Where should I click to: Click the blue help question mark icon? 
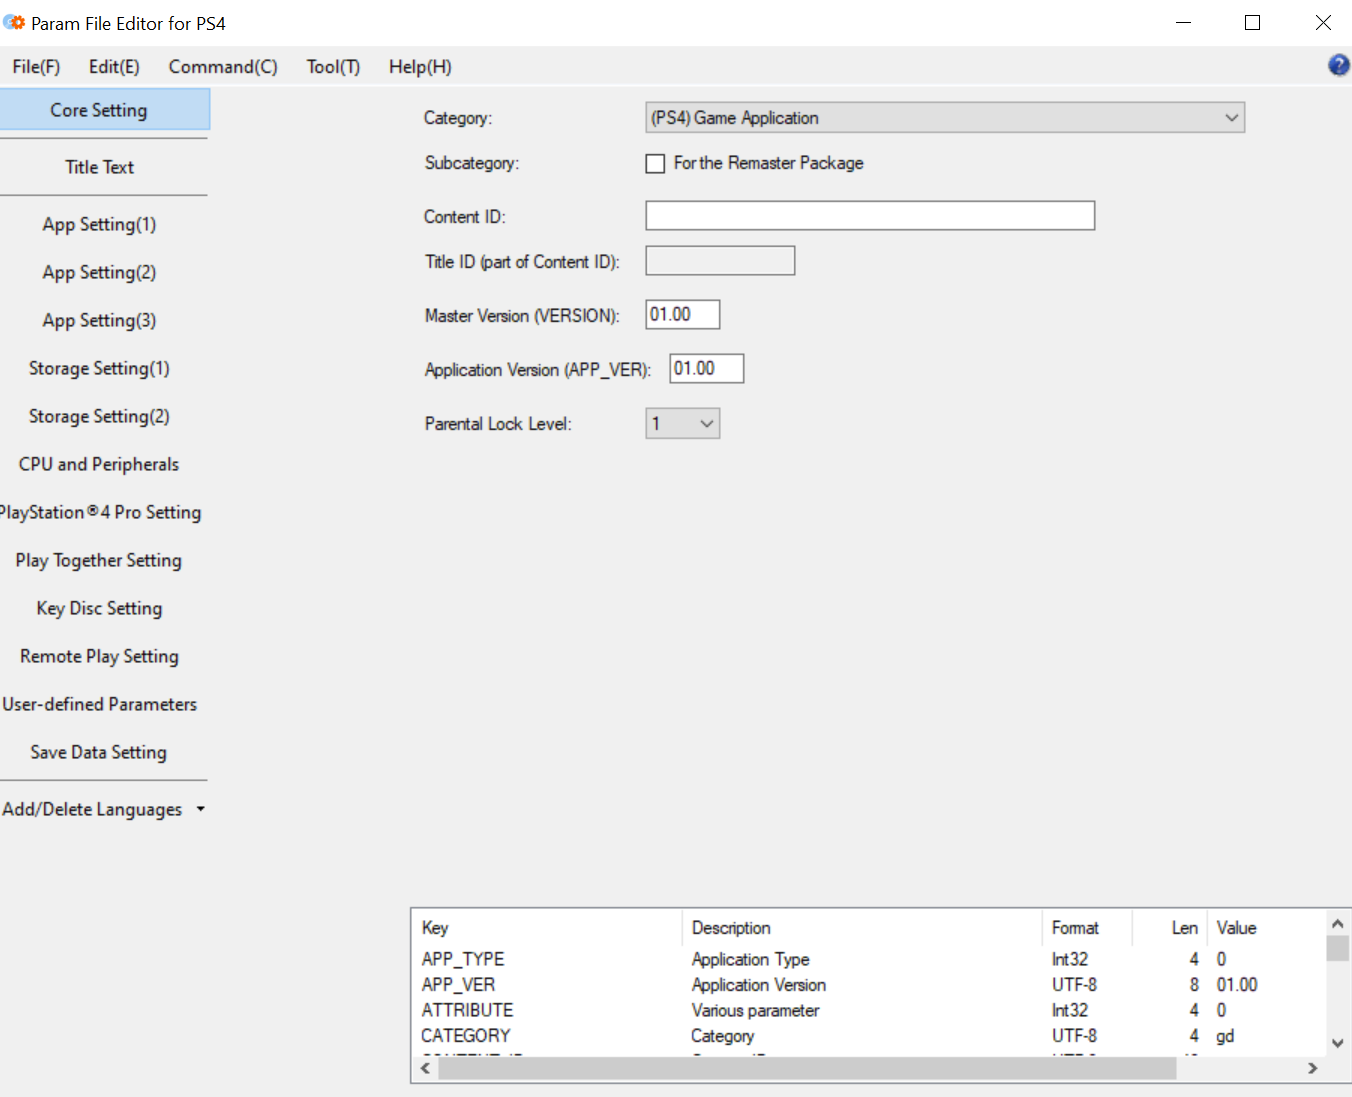[x=1338, y=66]
